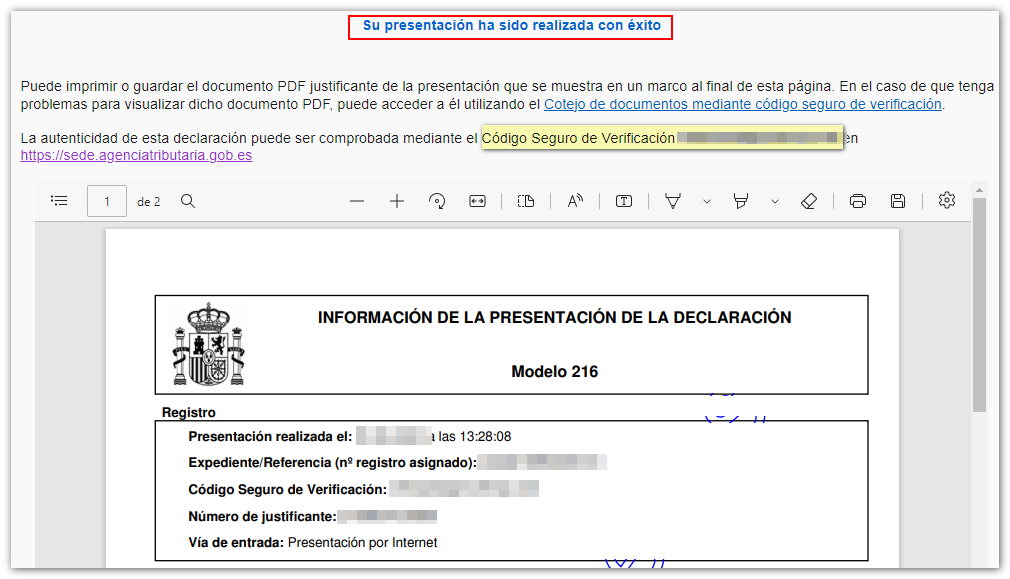Fit PDF page to width
This screenshot has width=1010, height=579.
[x=477, y=201]
